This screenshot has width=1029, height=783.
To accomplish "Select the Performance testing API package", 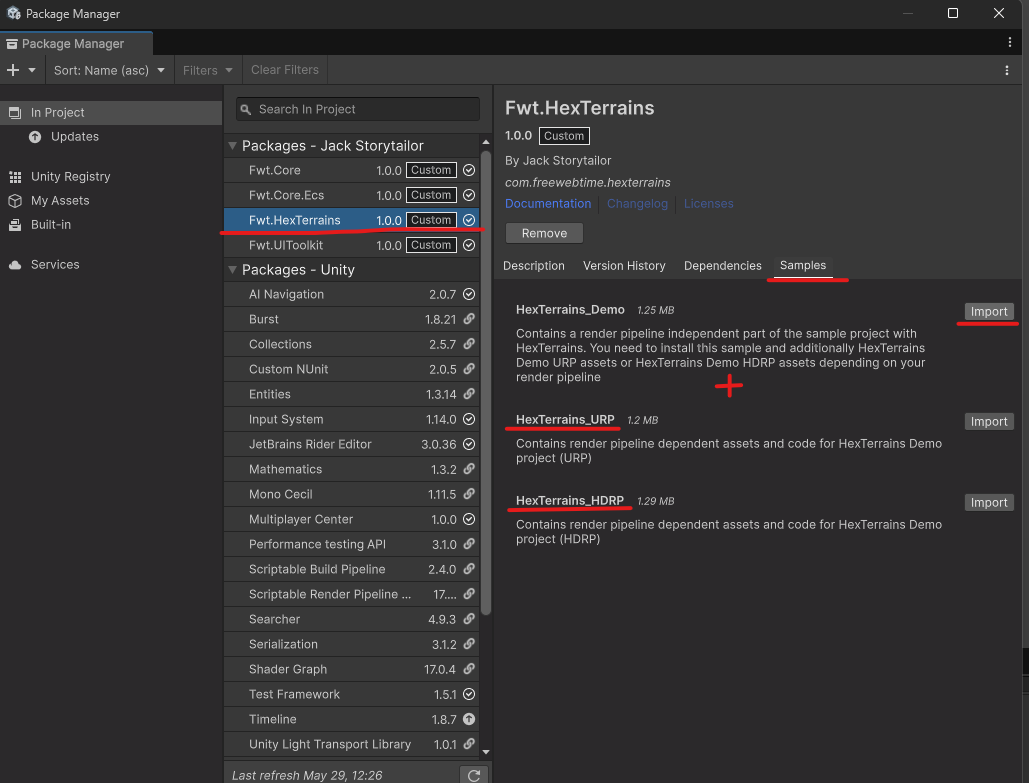I will click(351, 544).
